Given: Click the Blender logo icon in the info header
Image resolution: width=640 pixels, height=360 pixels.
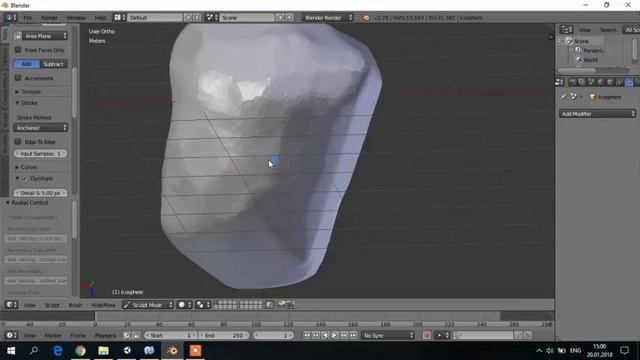Looking at the screenshot, I should coord(366,18).
